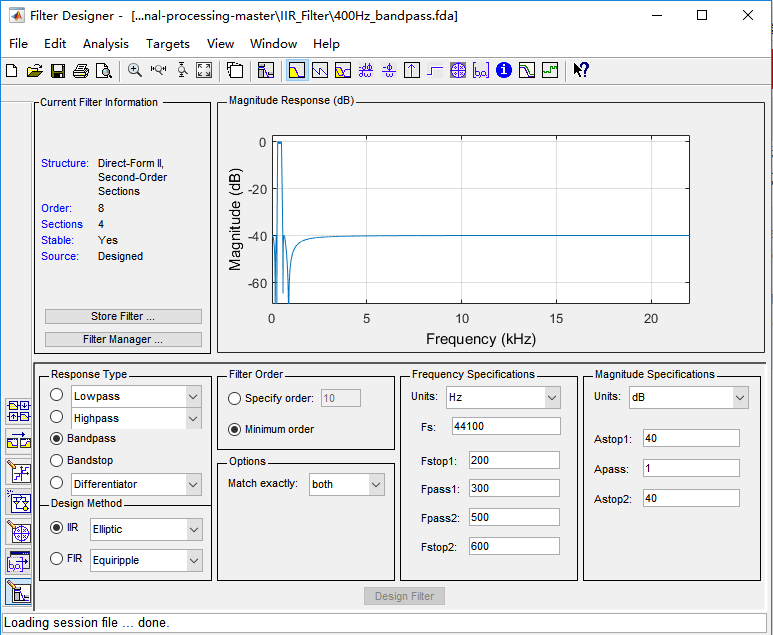Display the Group Delay response icon

pos(366,71)
